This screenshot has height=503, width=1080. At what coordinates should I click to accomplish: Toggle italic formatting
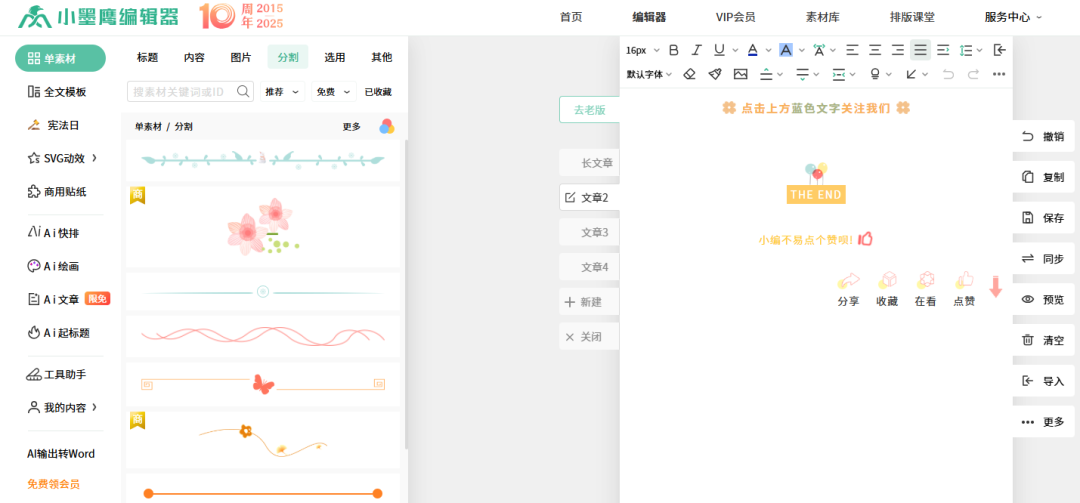point(696,50)
